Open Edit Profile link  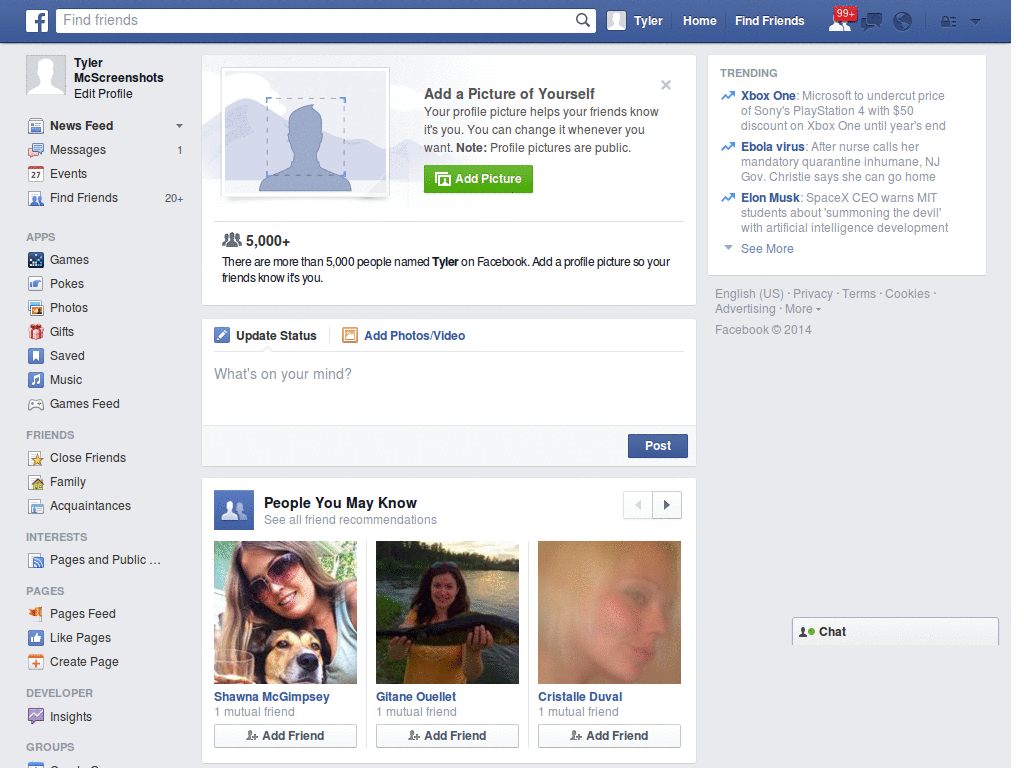pyautogui.click(x=103, y=94)
